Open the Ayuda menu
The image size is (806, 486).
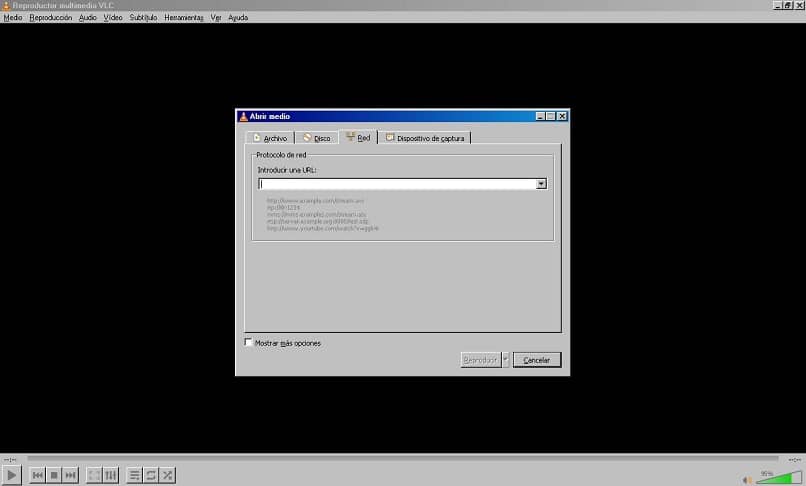pyautogui.click(x=238, y=17)
